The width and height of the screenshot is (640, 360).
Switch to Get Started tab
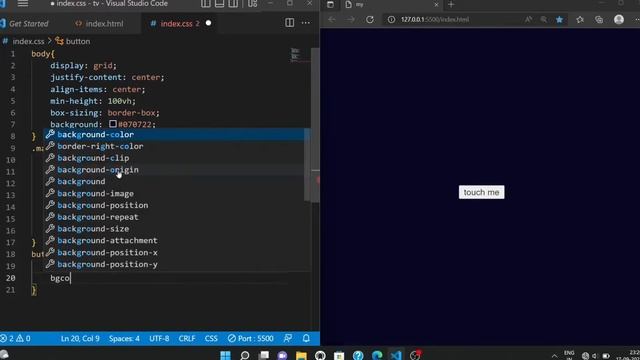[x=29, y=24]
